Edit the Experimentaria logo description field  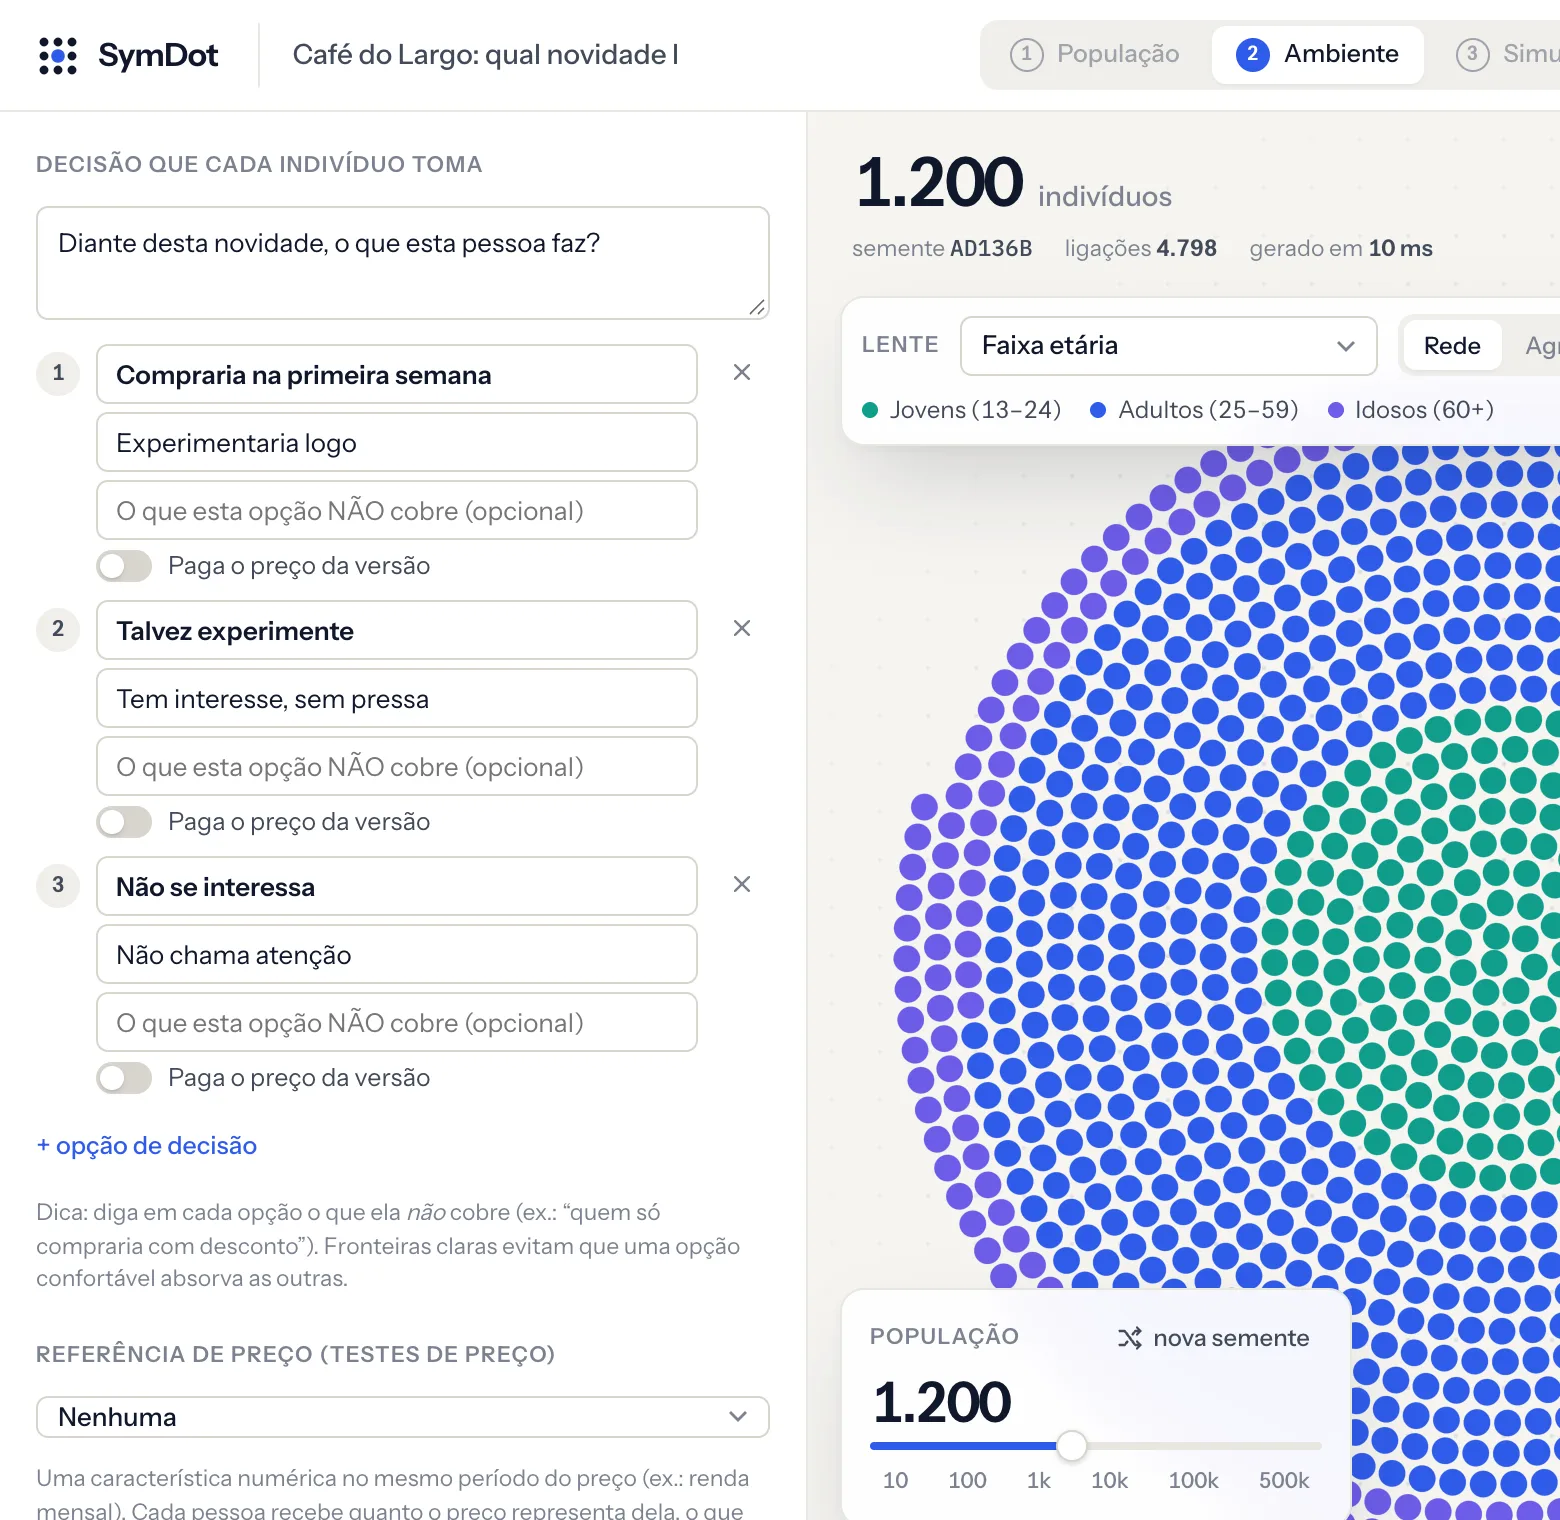pyautogui.click(x=397, y=442)
